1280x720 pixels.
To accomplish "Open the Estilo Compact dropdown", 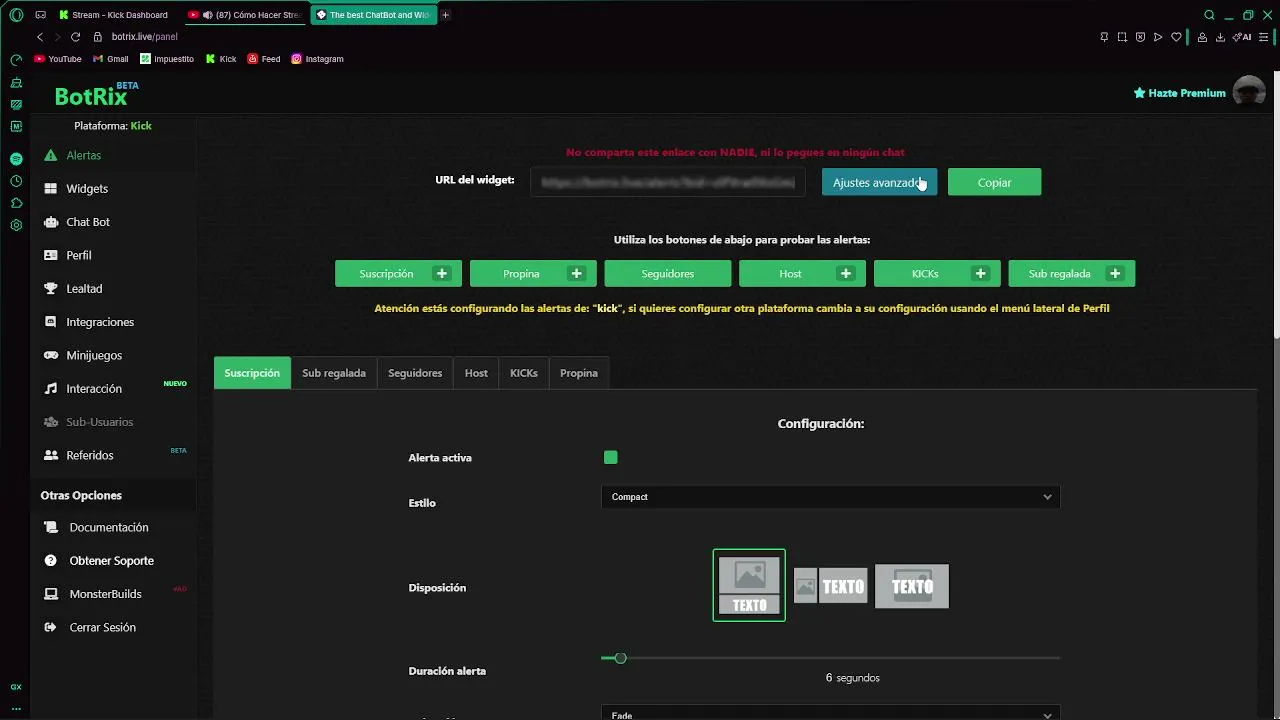I will pos(830,497).
